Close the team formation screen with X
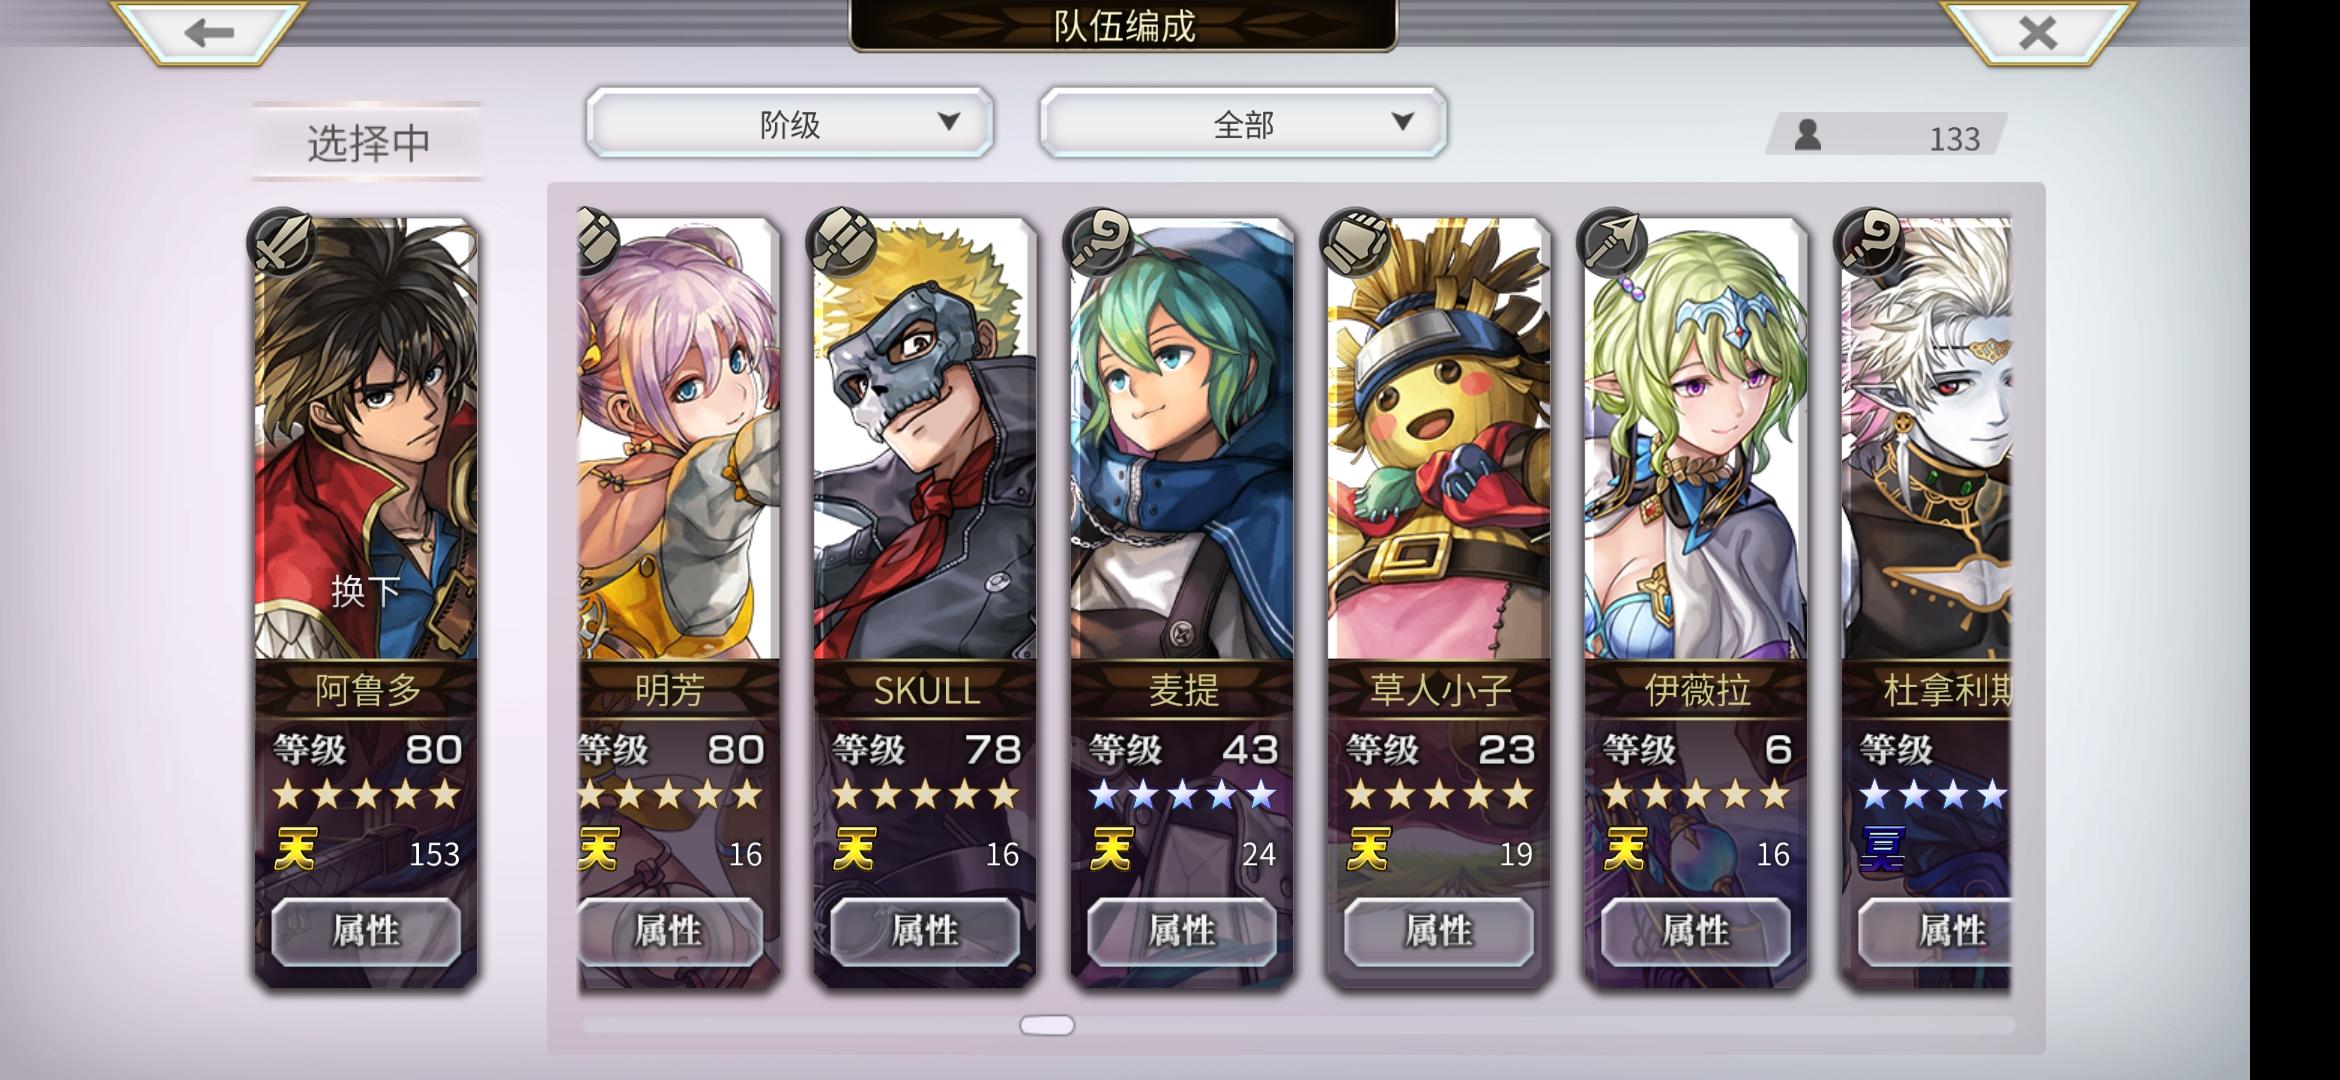The width and height of the screenshot is (2340, 1080). click(2038, 32)
